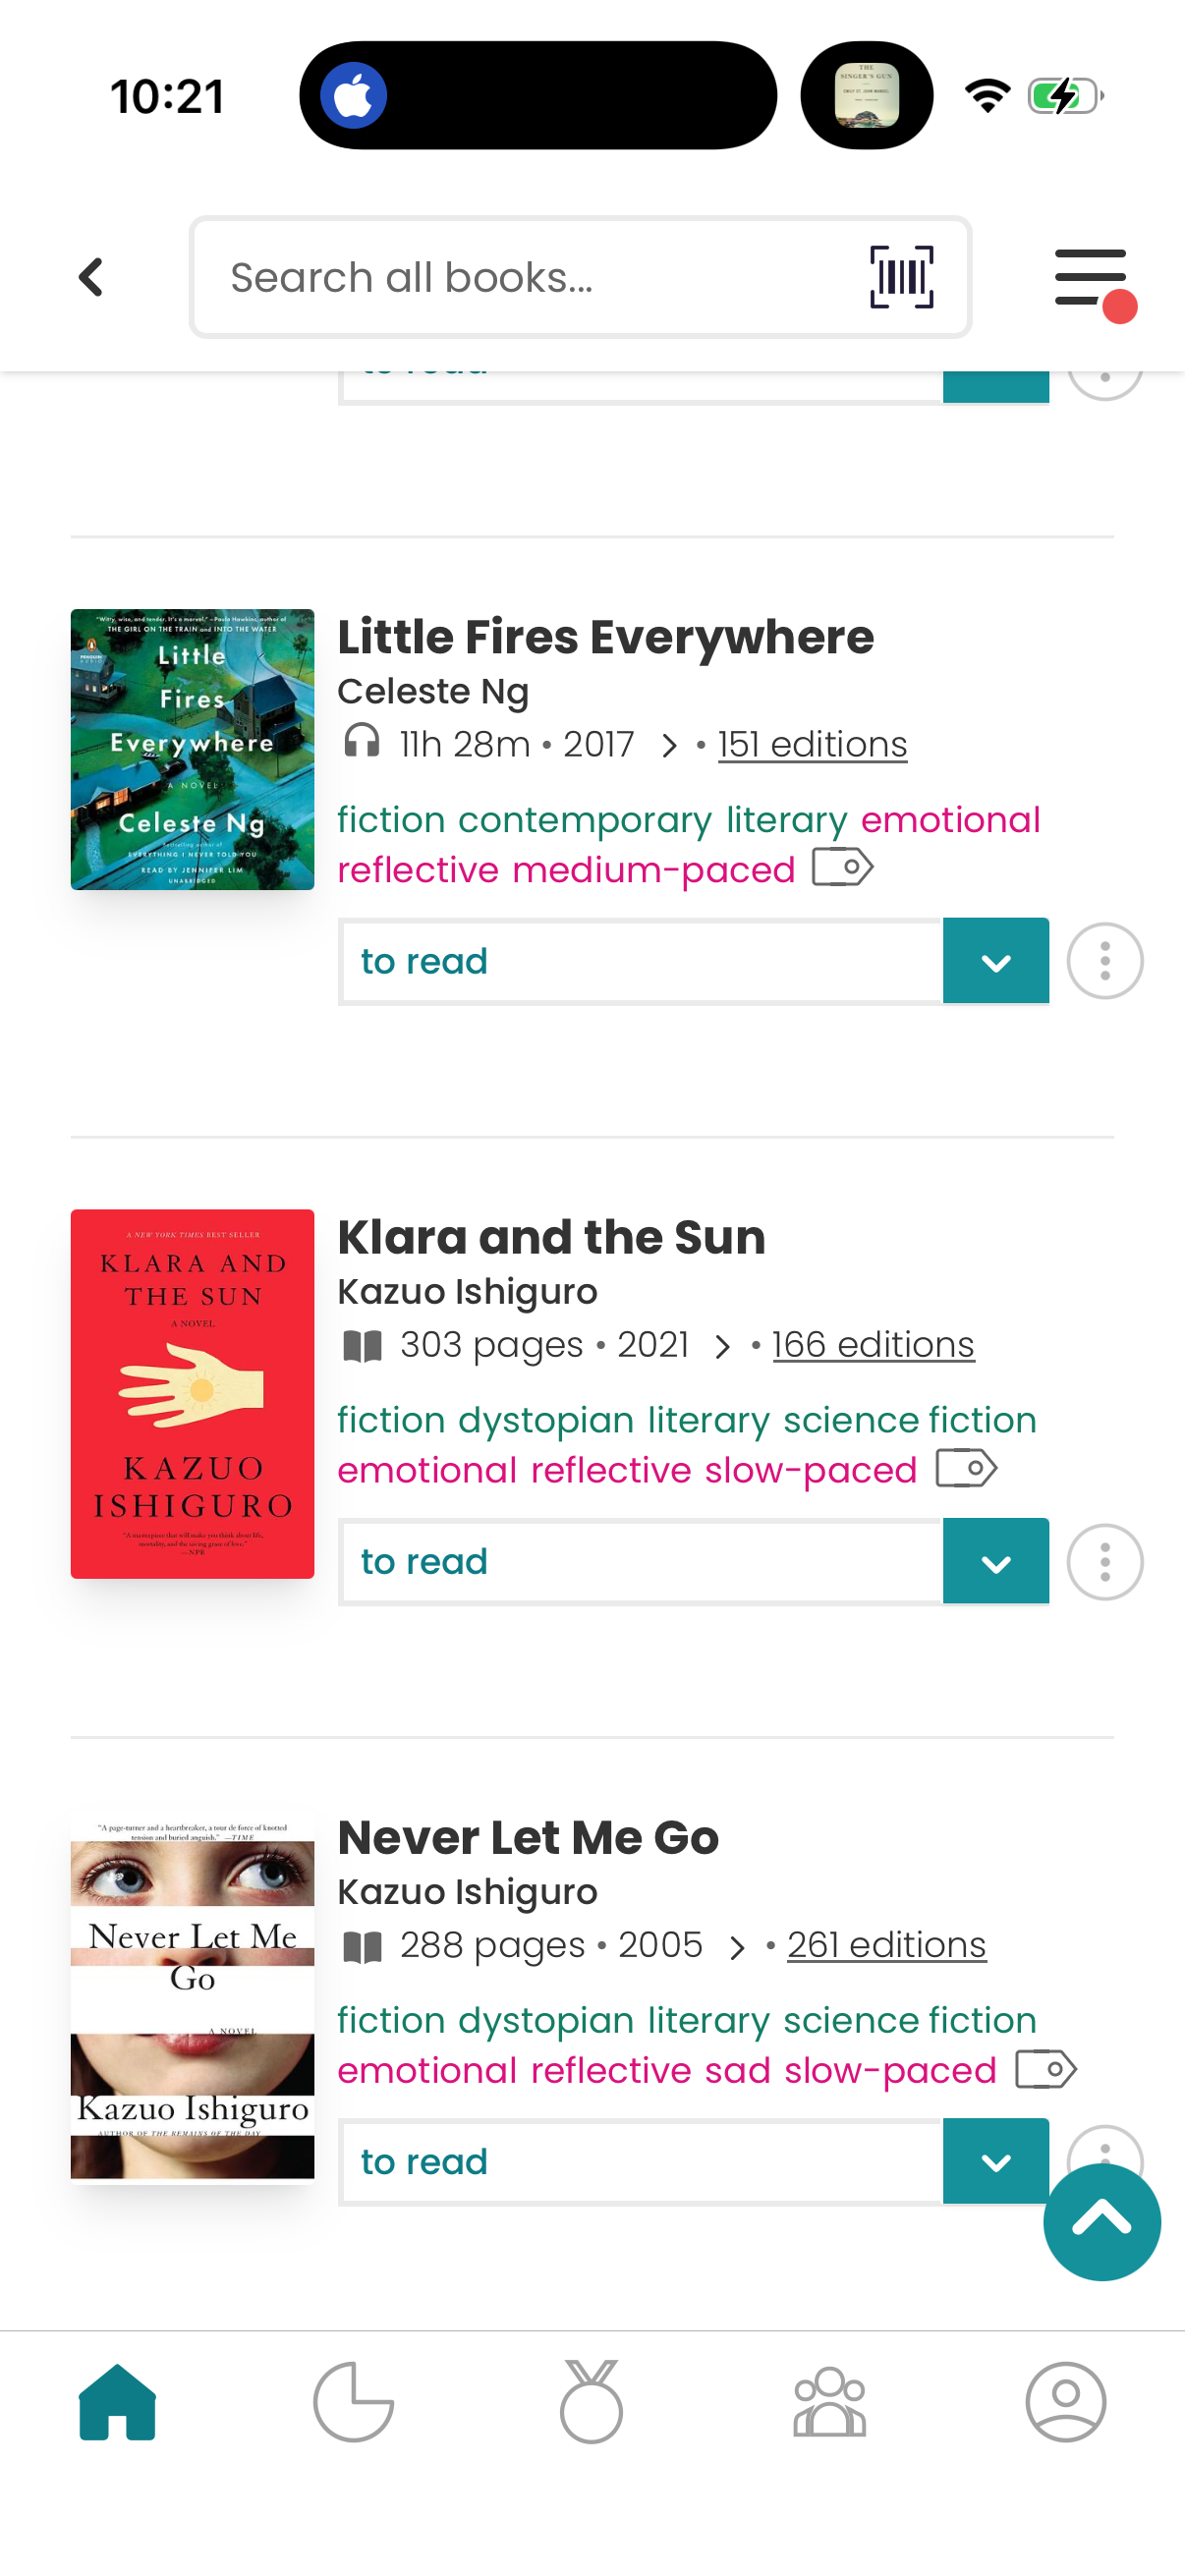
Task: Click the back arrow at top left
Action: [90, 276]
